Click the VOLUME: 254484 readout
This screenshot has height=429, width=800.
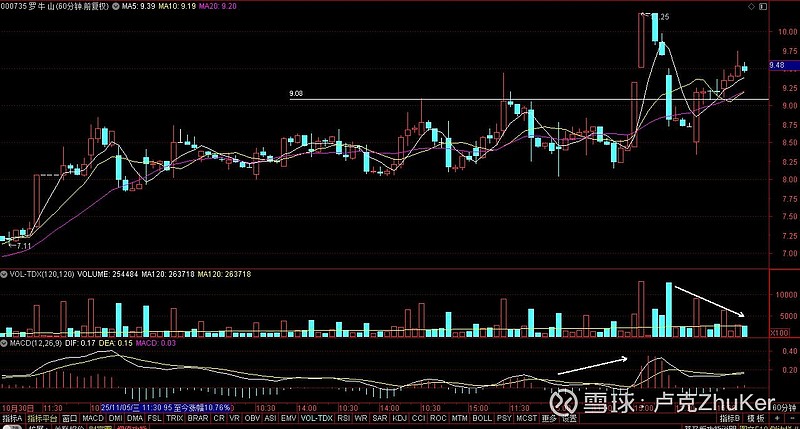(x=108, y=274)
